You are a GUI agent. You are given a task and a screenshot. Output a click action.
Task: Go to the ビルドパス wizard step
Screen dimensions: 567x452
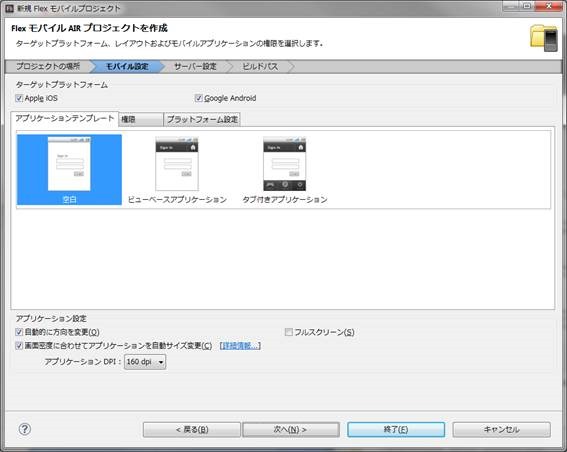(260, 67)
